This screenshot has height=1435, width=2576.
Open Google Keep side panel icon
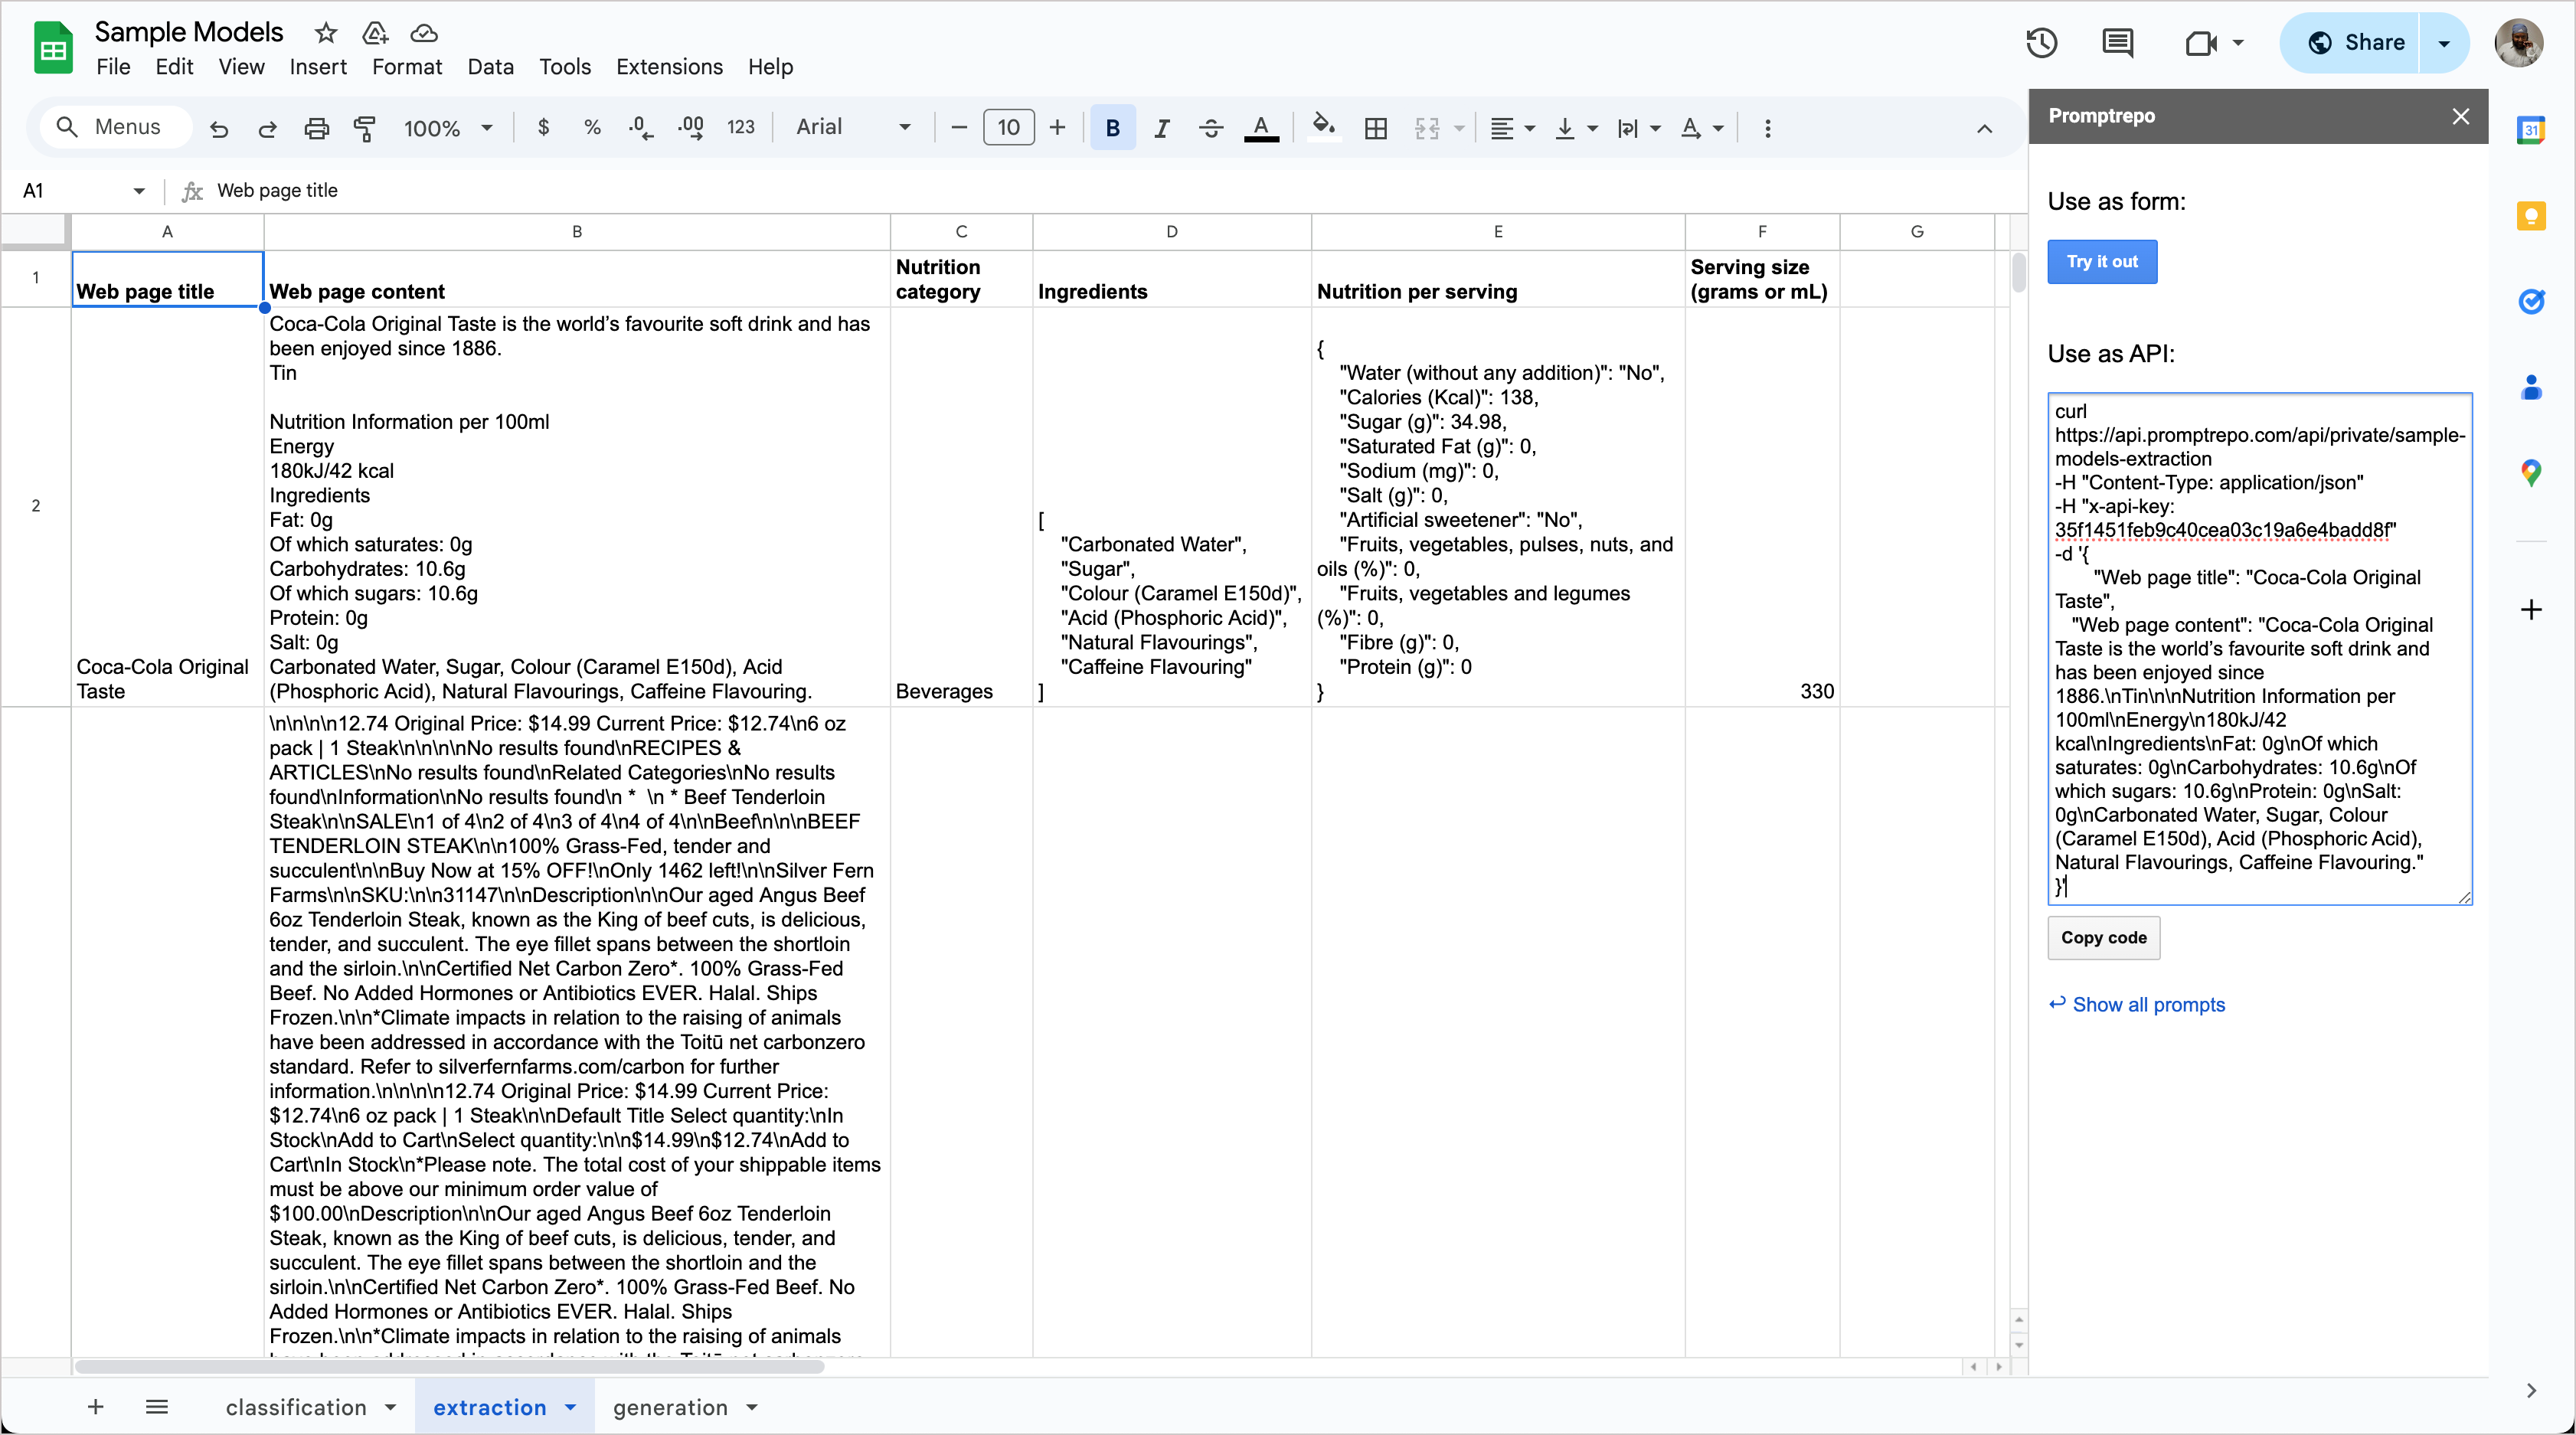click(2531, 215)
